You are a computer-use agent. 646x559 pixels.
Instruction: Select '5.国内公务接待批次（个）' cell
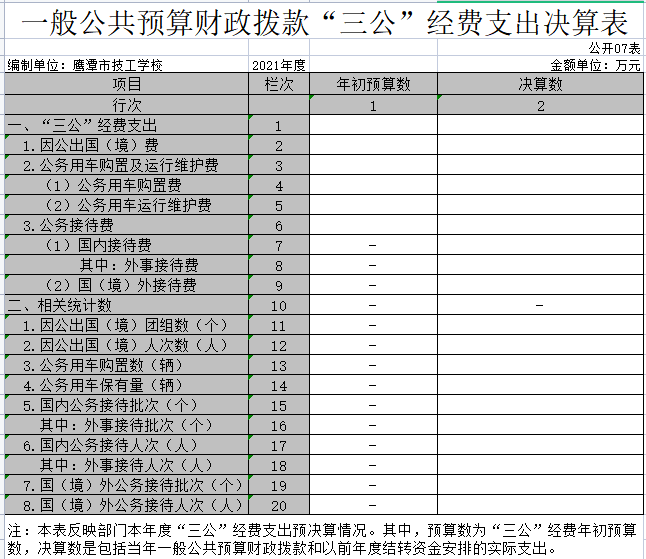click(126, 405)
